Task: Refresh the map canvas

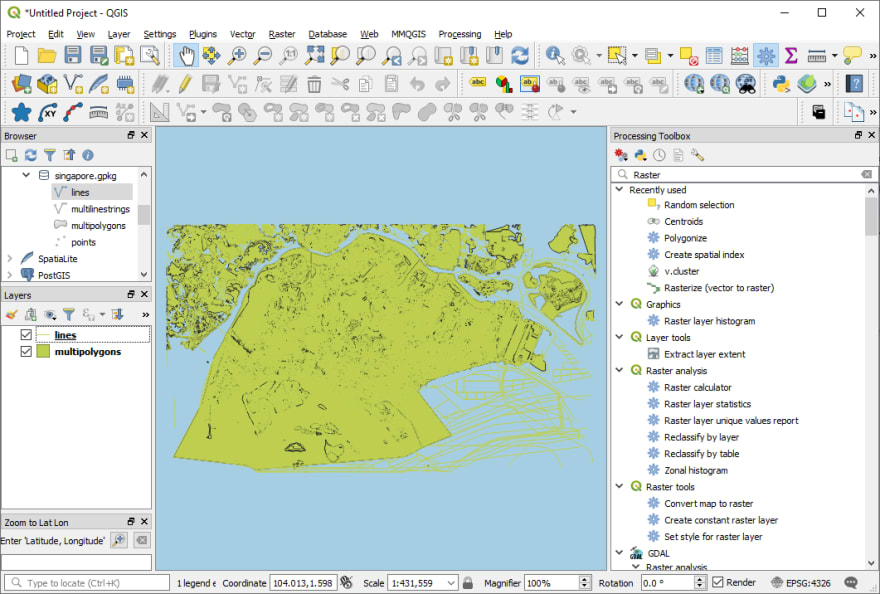Action: click(520, 56)
